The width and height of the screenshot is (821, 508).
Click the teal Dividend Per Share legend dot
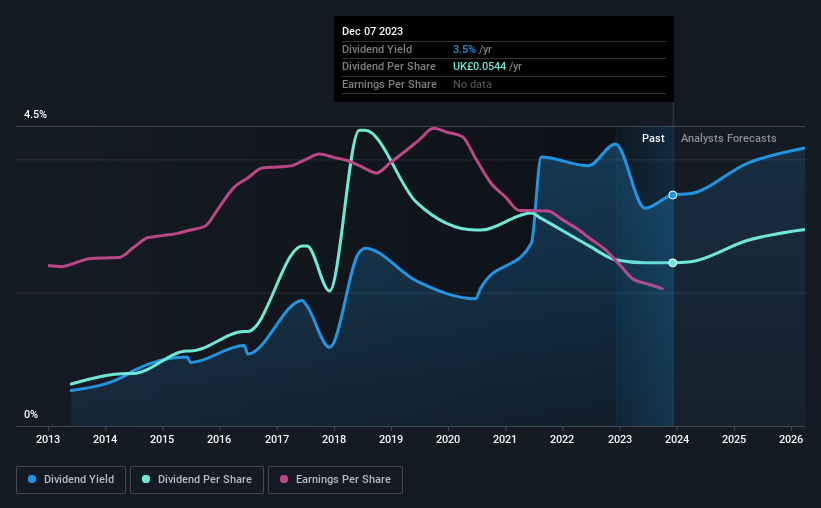pyautogui.click(x=146, y=479)
